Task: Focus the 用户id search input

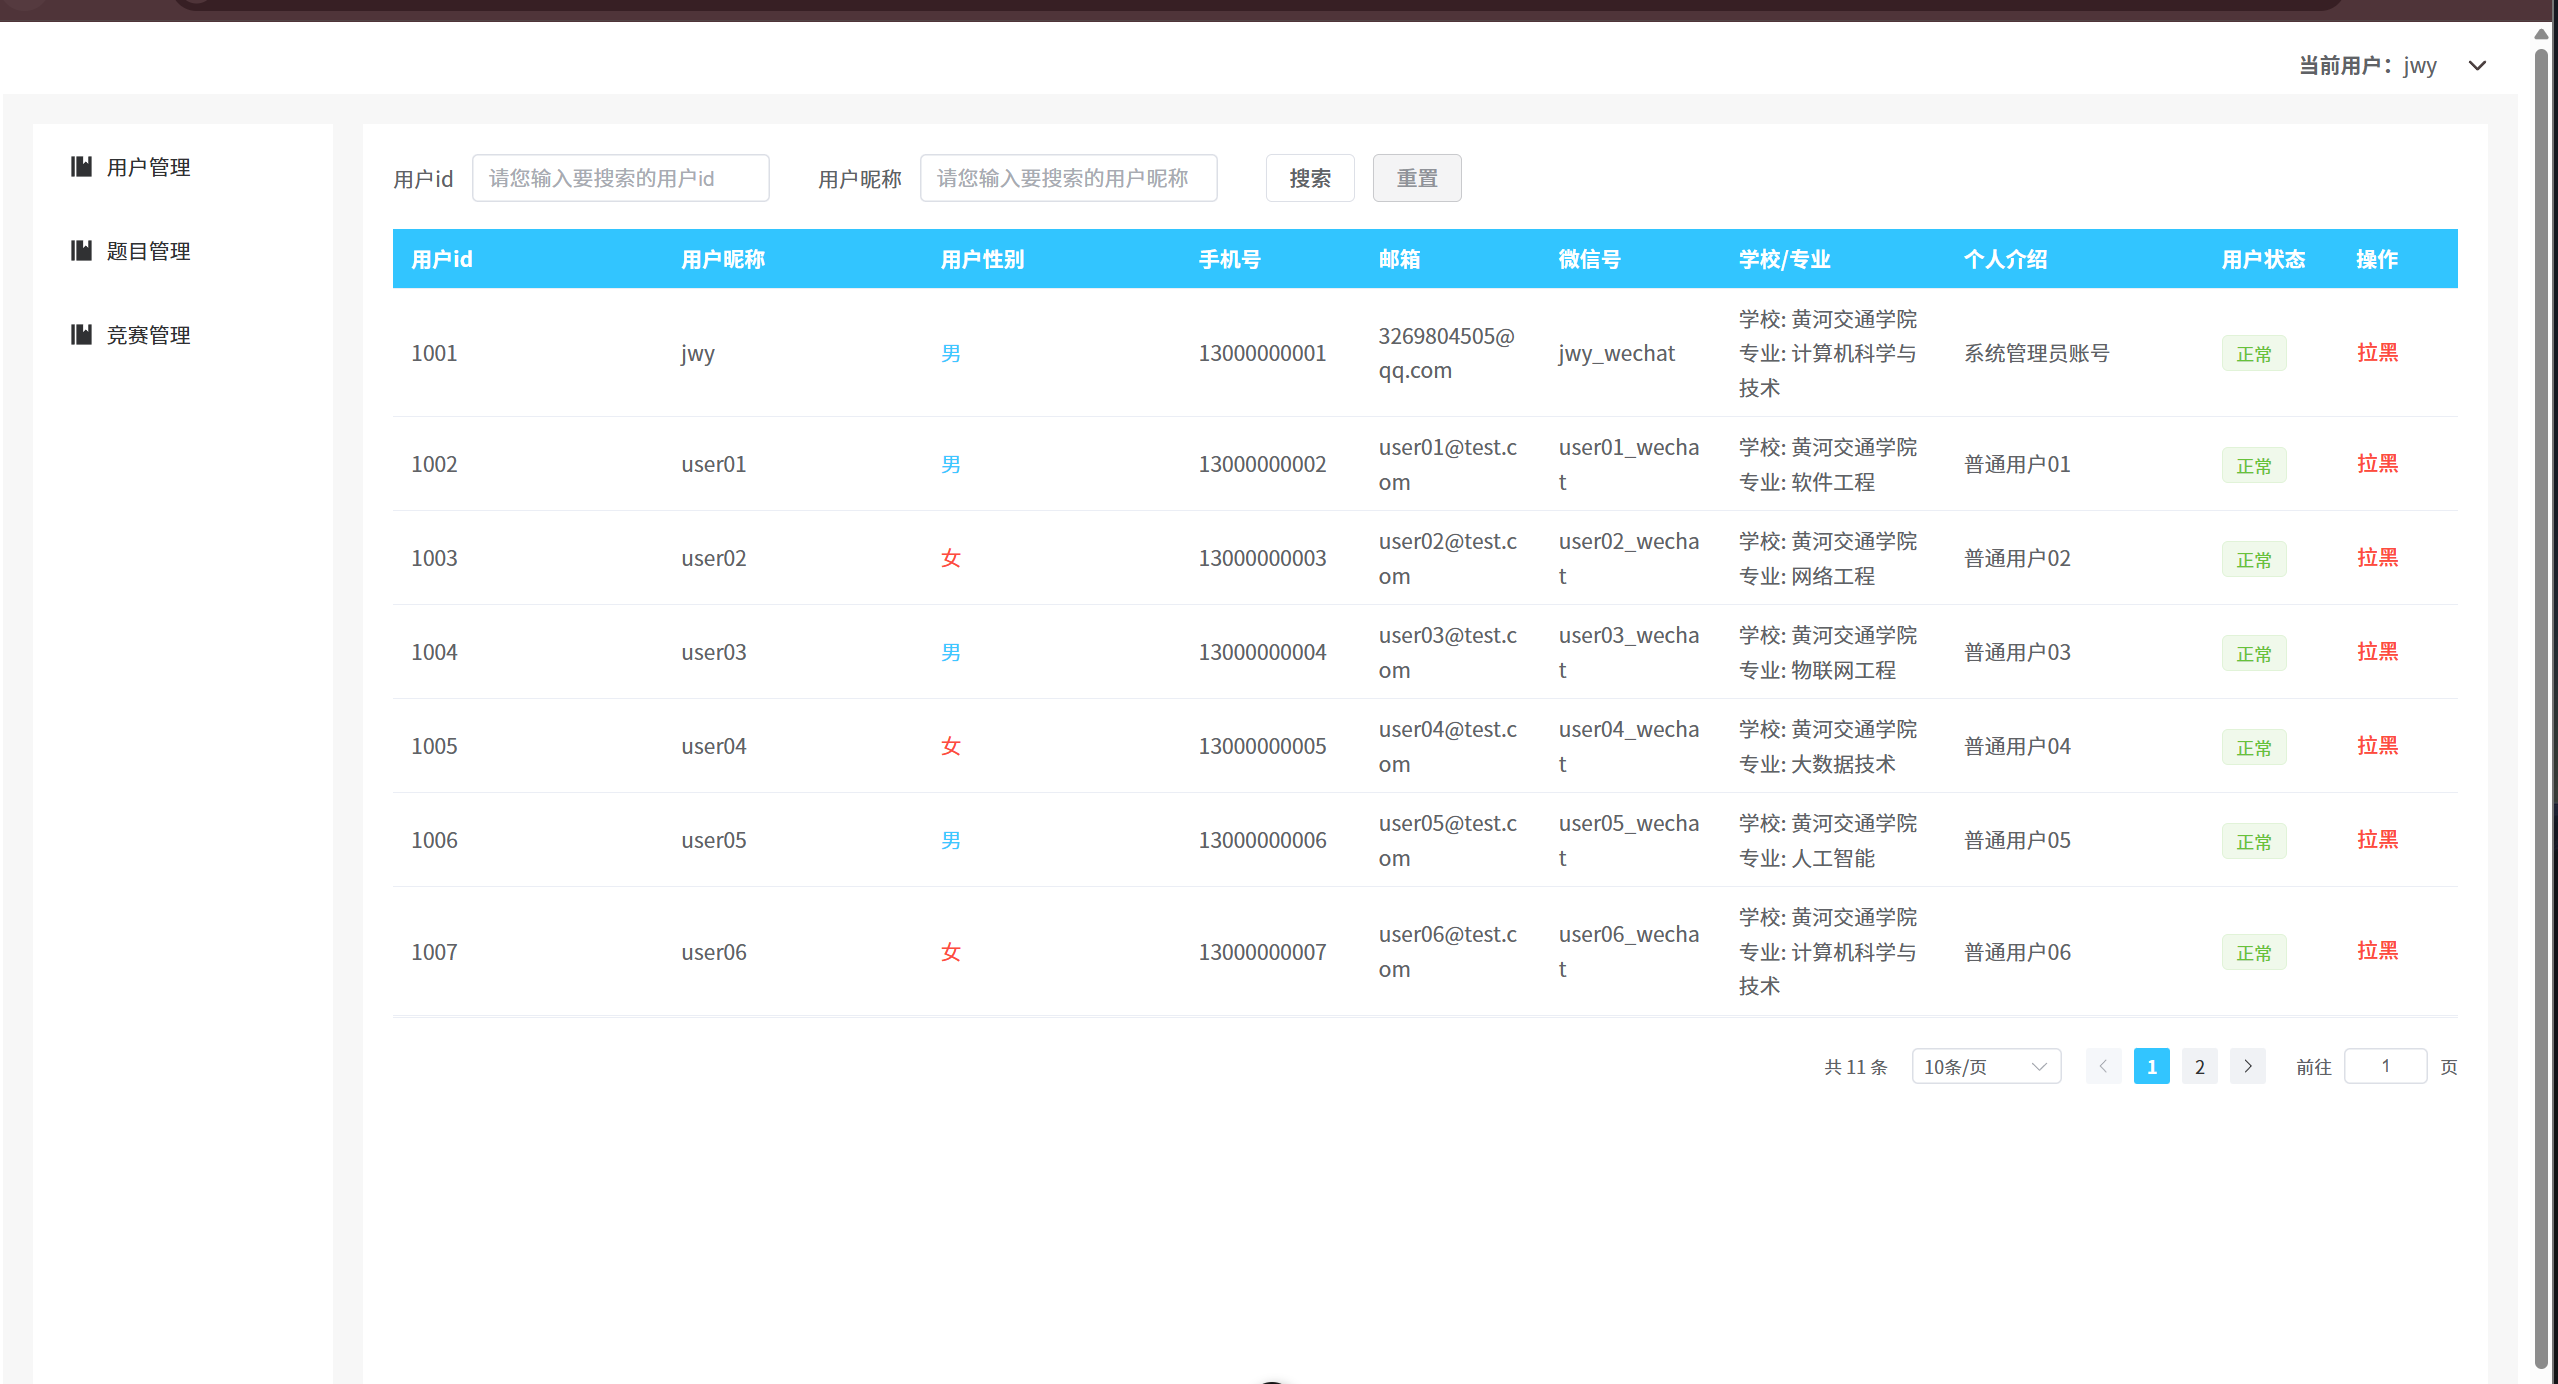Action: (620, 178)
